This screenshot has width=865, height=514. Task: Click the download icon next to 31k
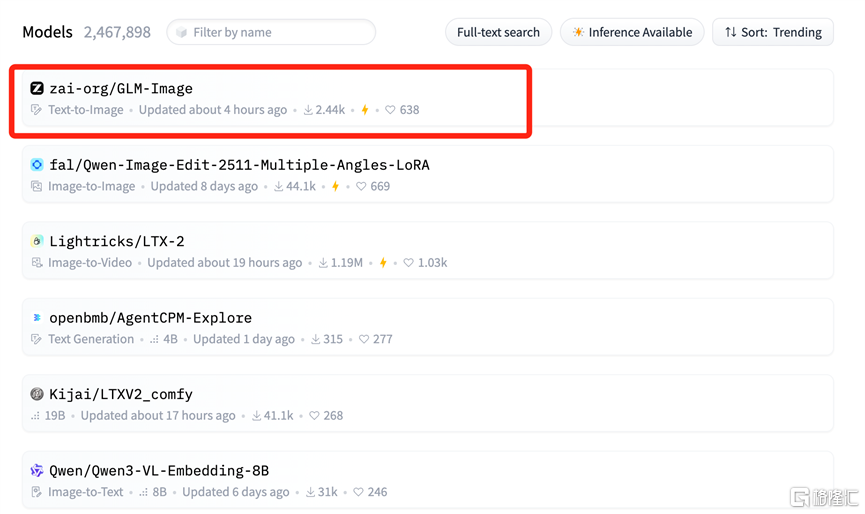click(x=311, y=492)
